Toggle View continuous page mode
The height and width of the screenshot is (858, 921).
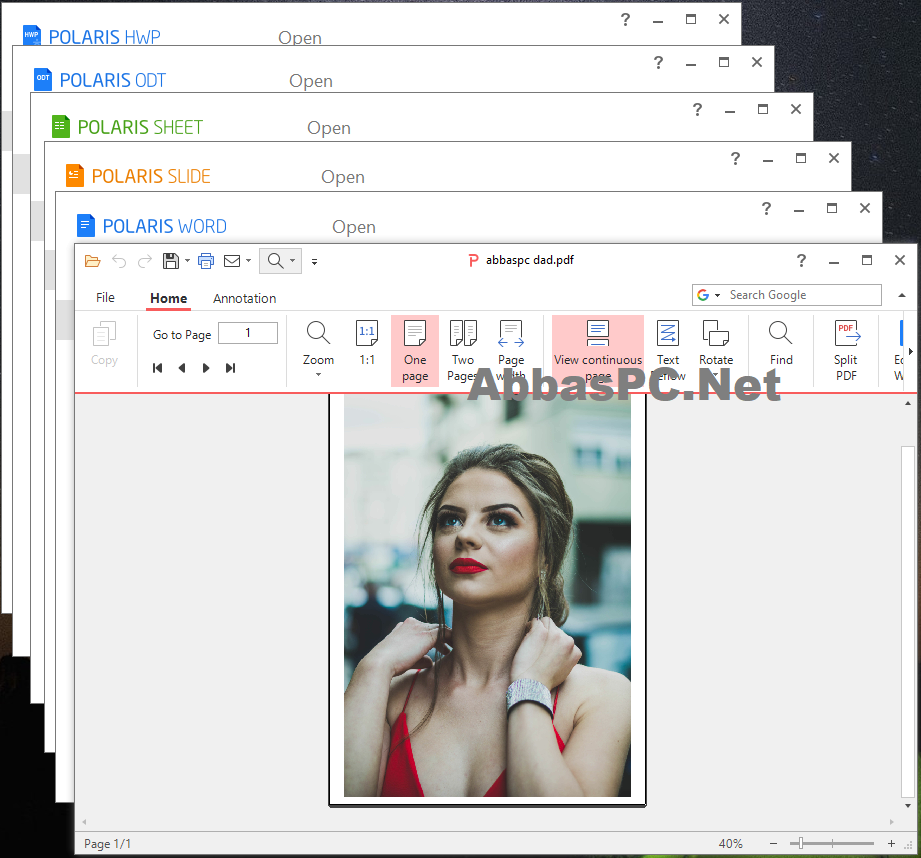[x=598, y=351]
